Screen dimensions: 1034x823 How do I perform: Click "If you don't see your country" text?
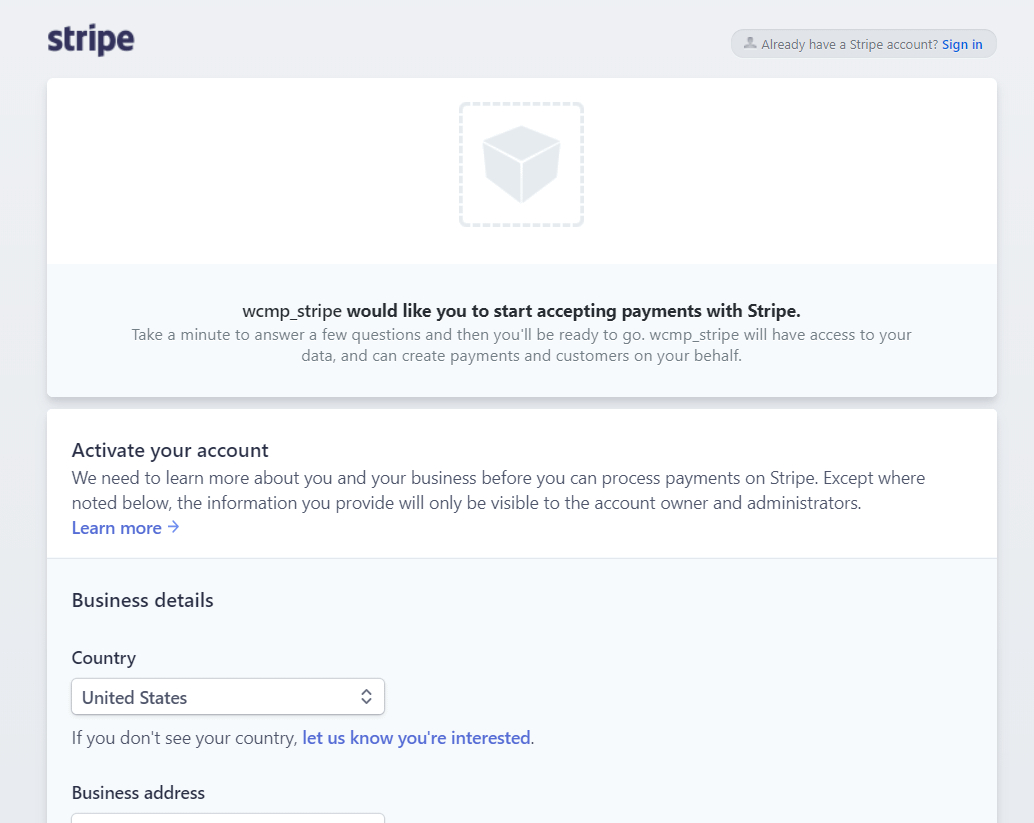[x=186, y=738]
